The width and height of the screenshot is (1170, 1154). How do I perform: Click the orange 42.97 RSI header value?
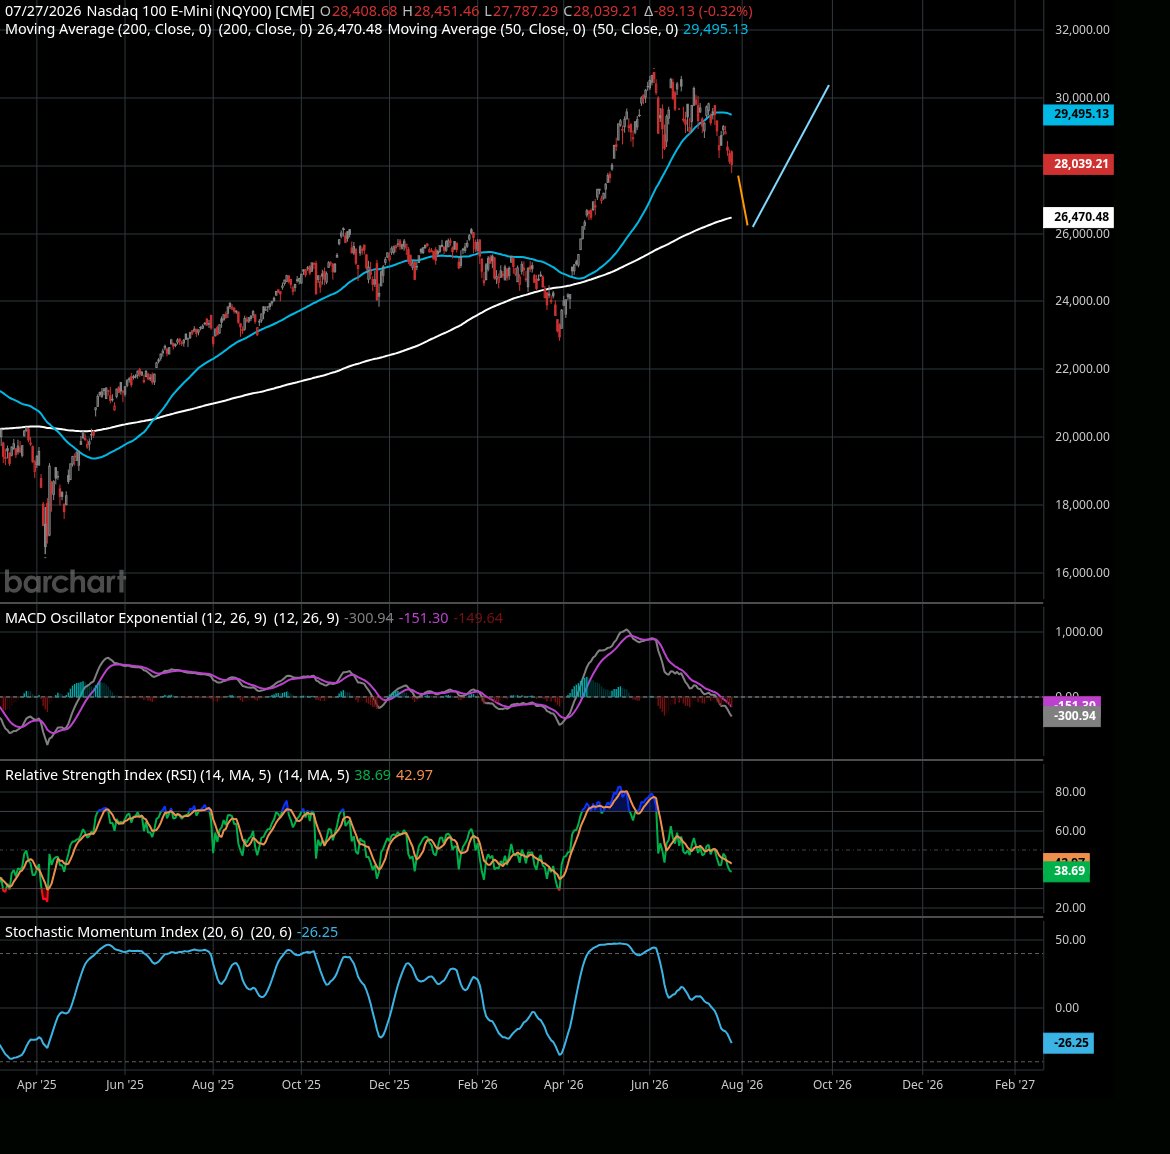(x=414, y=775)
